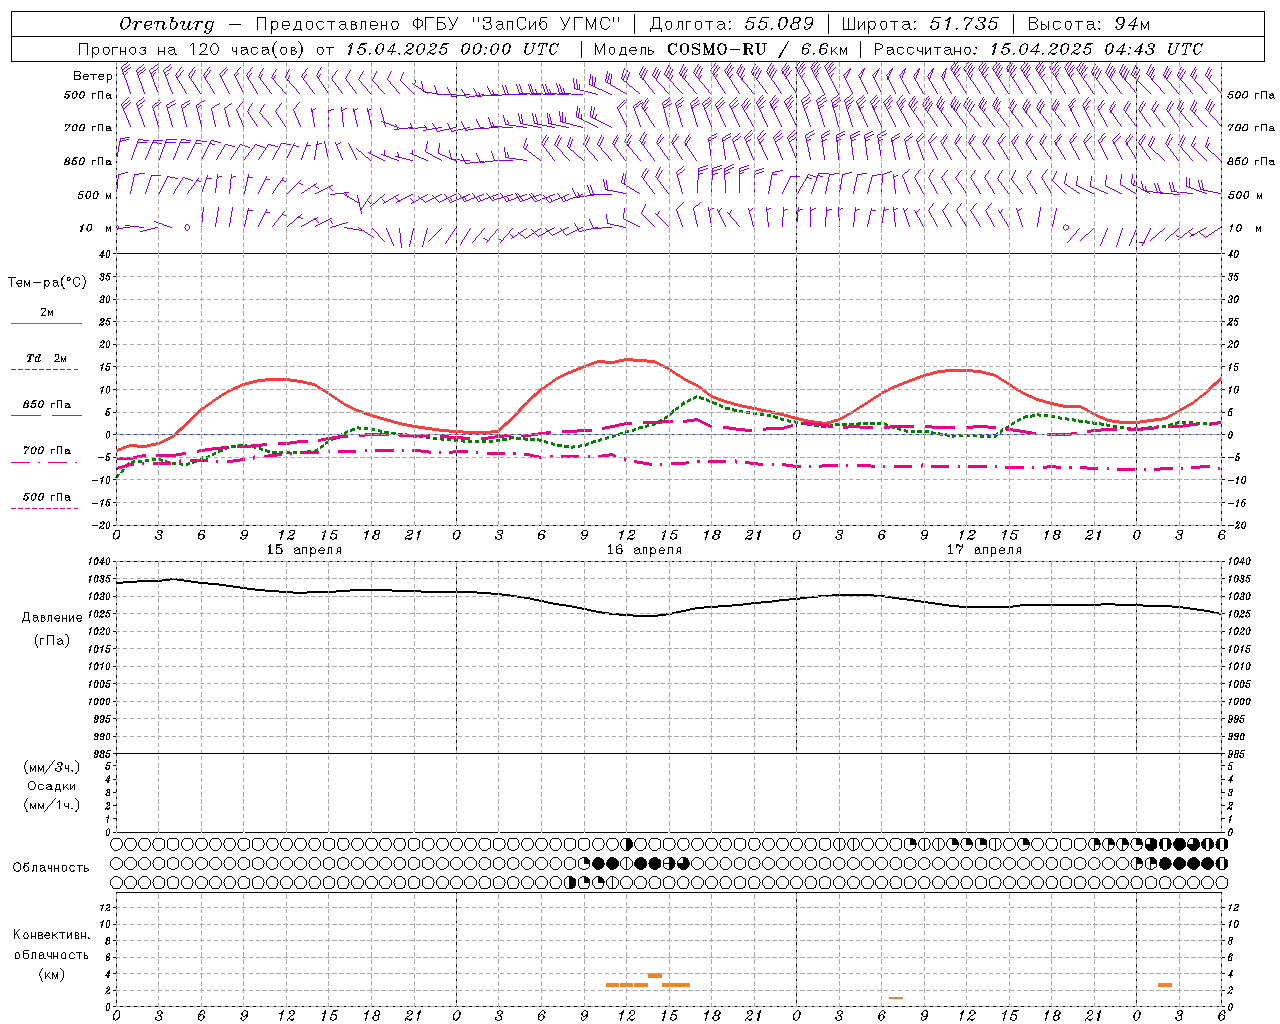Click the 850 гПа wind row label

88,161
